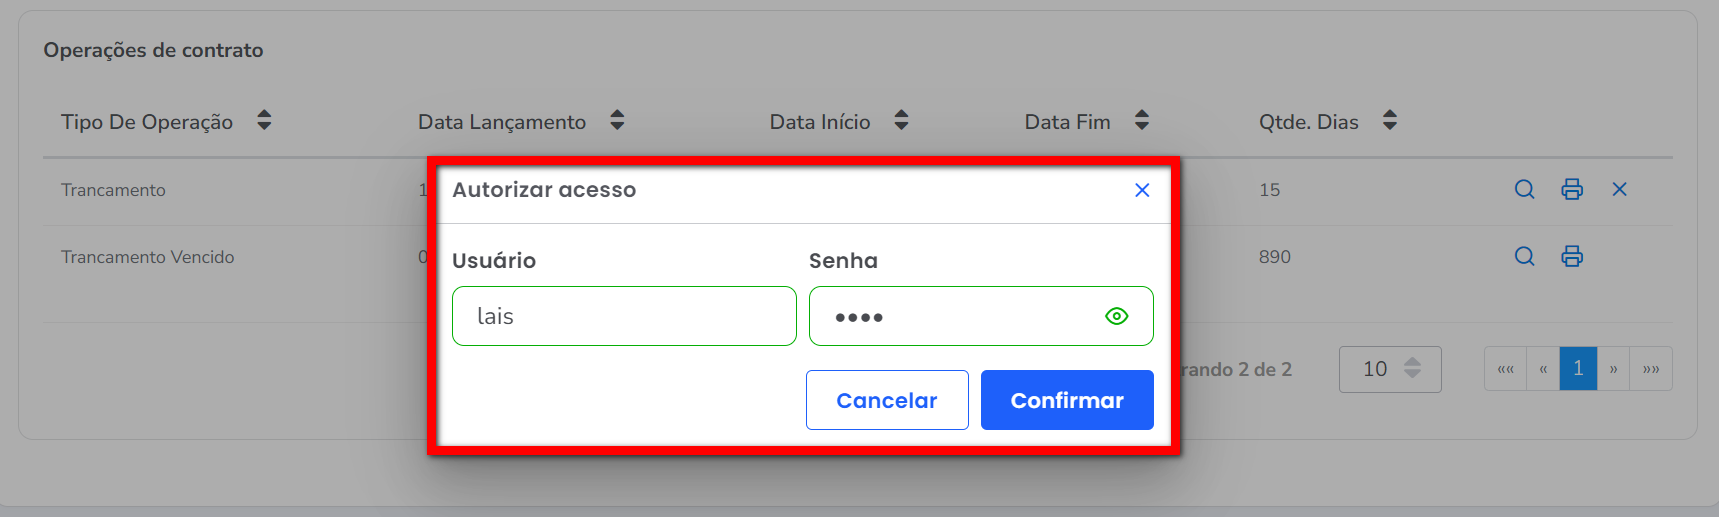
Task: Go to the last page of results
Action: (x=1651, y=369)
